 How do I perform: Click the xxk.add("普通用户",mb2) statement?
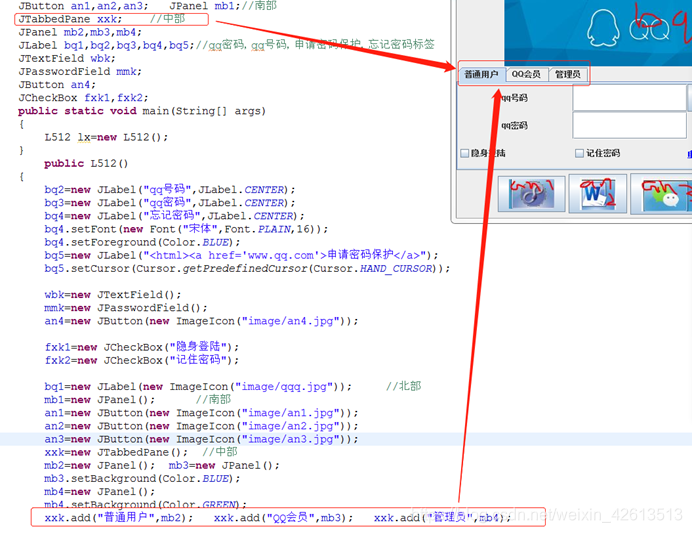[x=119, y=518]
